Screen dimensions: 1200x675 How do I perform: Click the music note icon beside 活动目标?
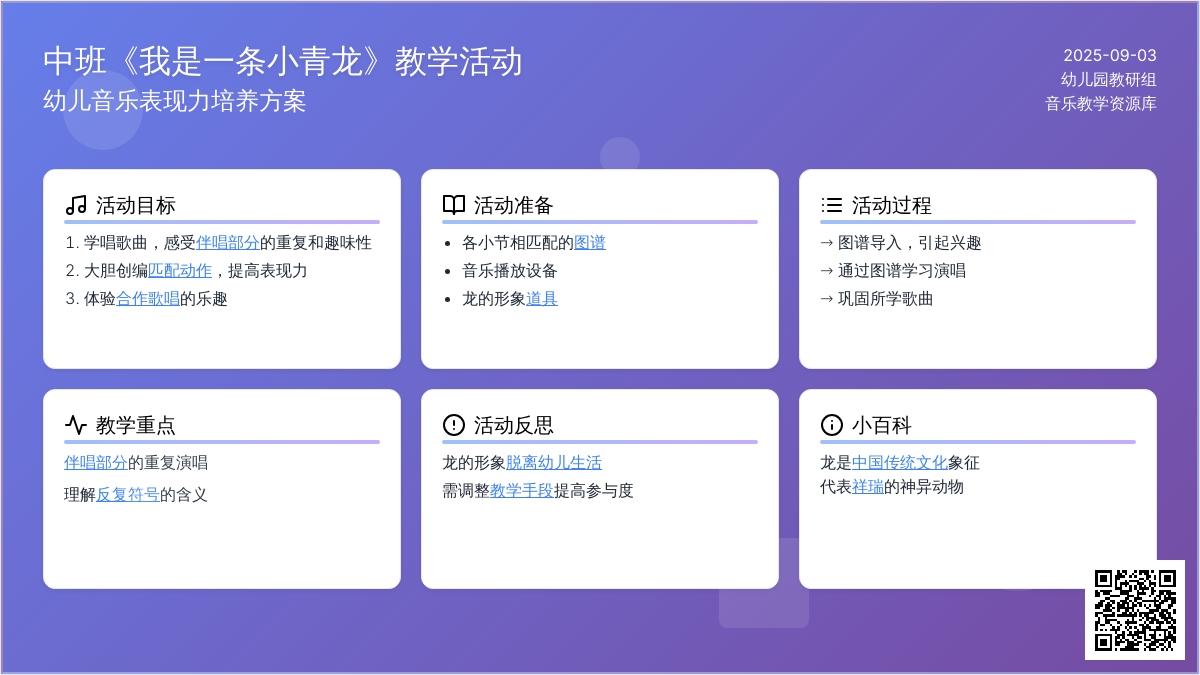(76, 205)
